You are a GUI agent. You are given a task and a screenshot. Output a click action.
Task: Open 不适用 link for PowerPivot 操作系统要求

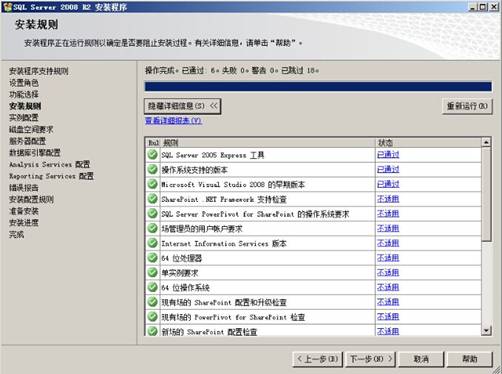pyautogui.click(x=388, y=214)
